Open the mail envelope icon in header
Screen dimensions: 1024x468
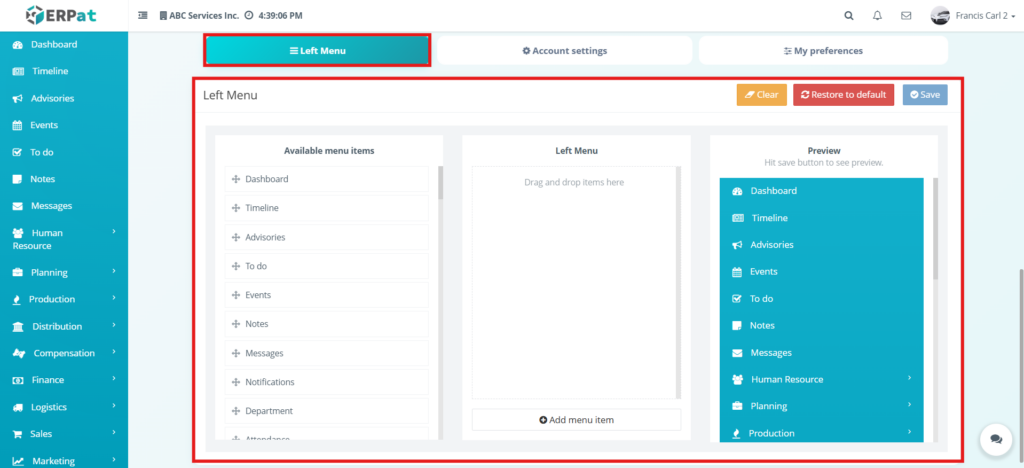coord(906,16)
